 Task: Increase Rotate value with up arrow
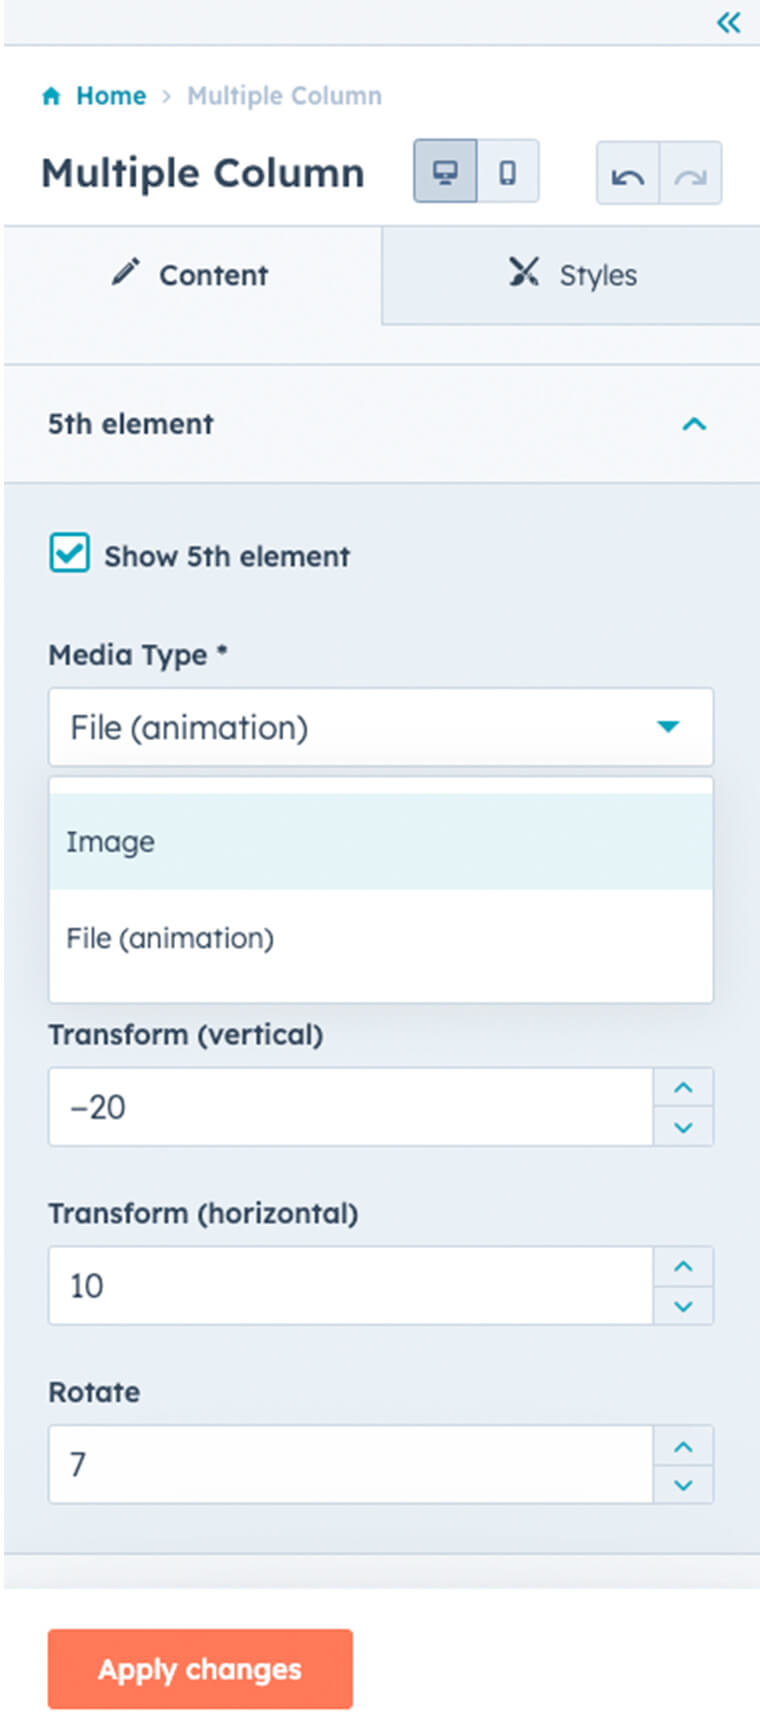tap(683, 1446)
